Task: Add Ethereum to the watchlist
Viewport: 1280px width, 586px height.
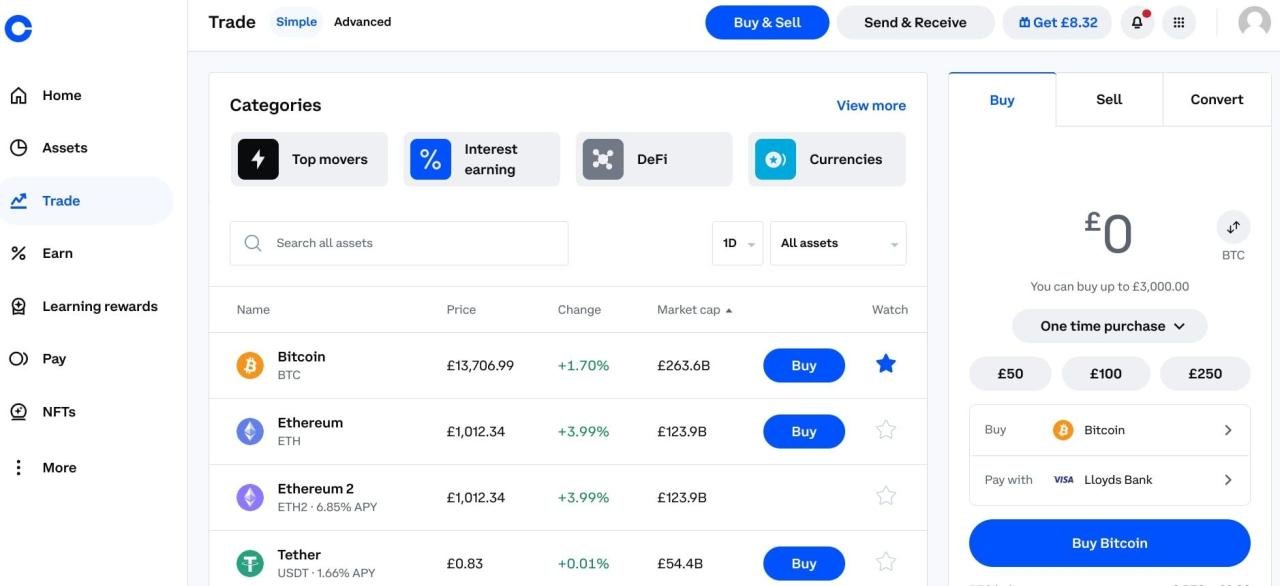Action: [x=885, y=429]
